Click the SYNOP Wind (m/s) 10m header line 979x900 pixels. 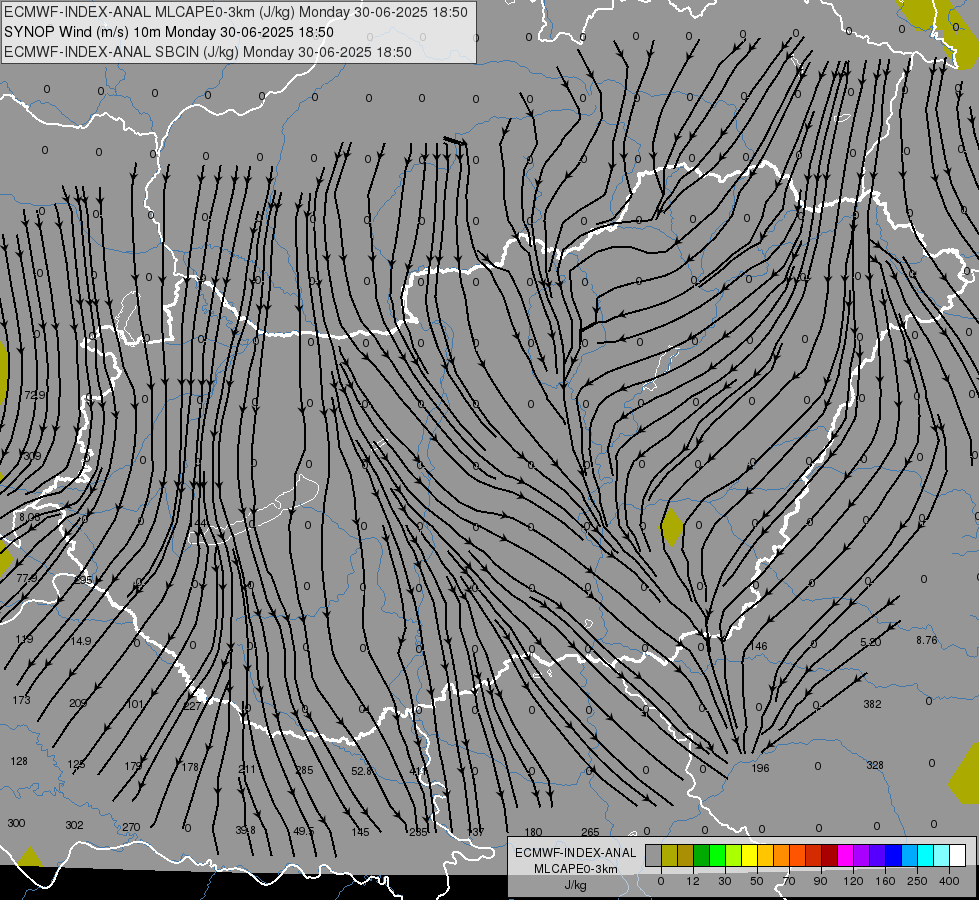point(169,32)
